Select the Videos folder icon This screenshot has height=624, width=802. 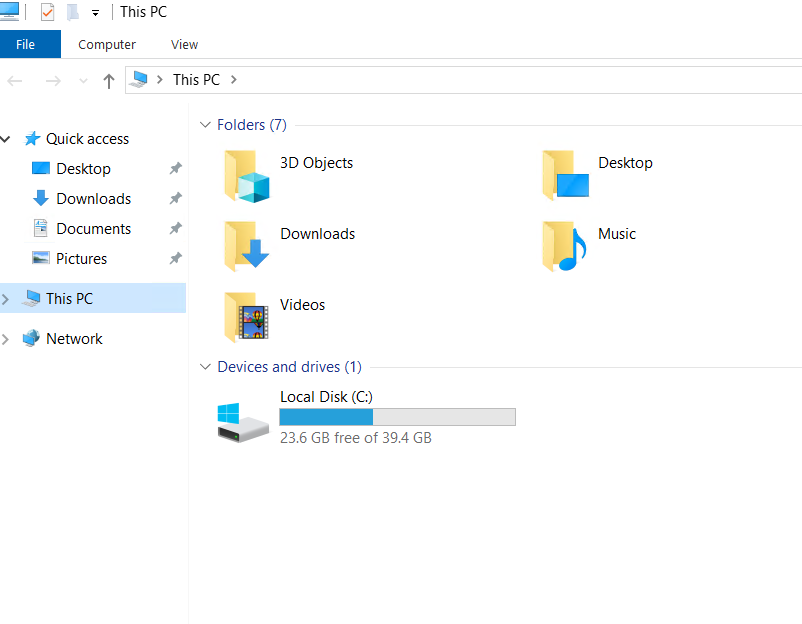[247, 317]
